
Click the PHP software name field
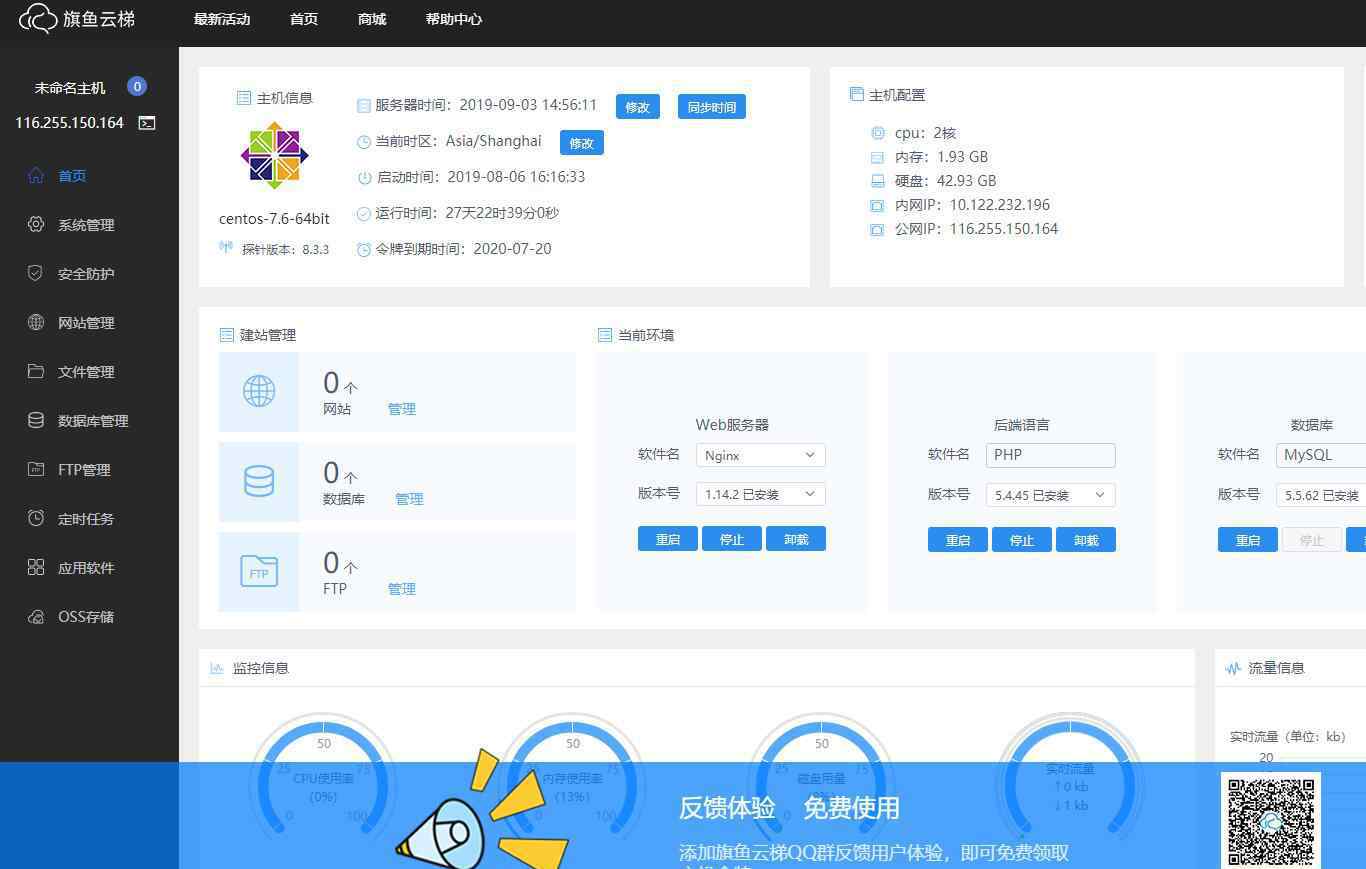click(1050, 455)
